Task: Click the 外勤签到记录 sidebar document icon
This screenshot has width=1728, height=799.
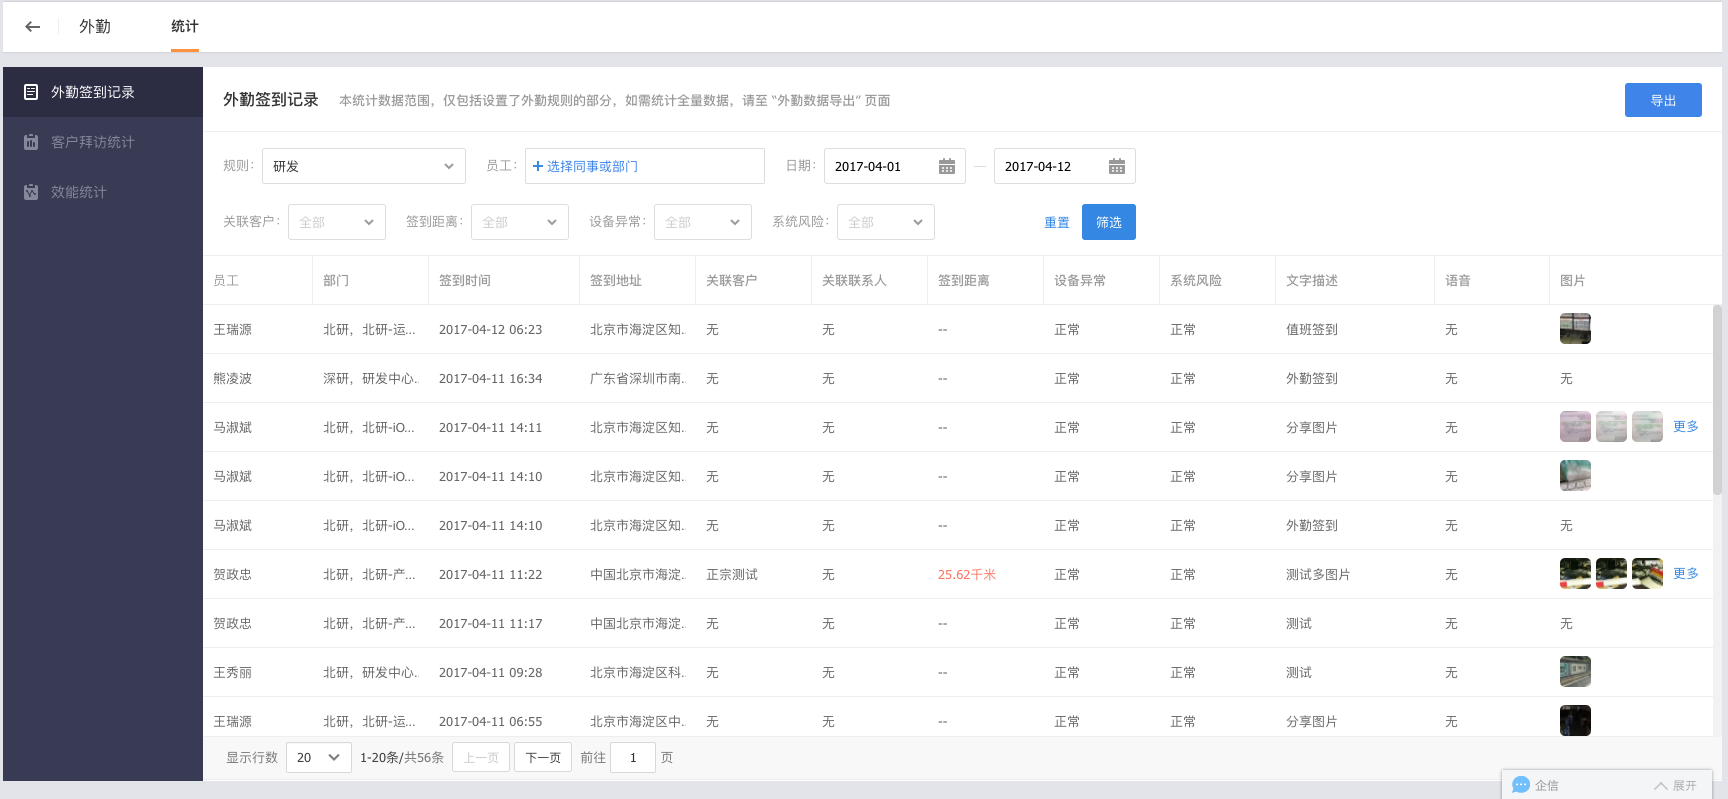Action: [31, 92]
